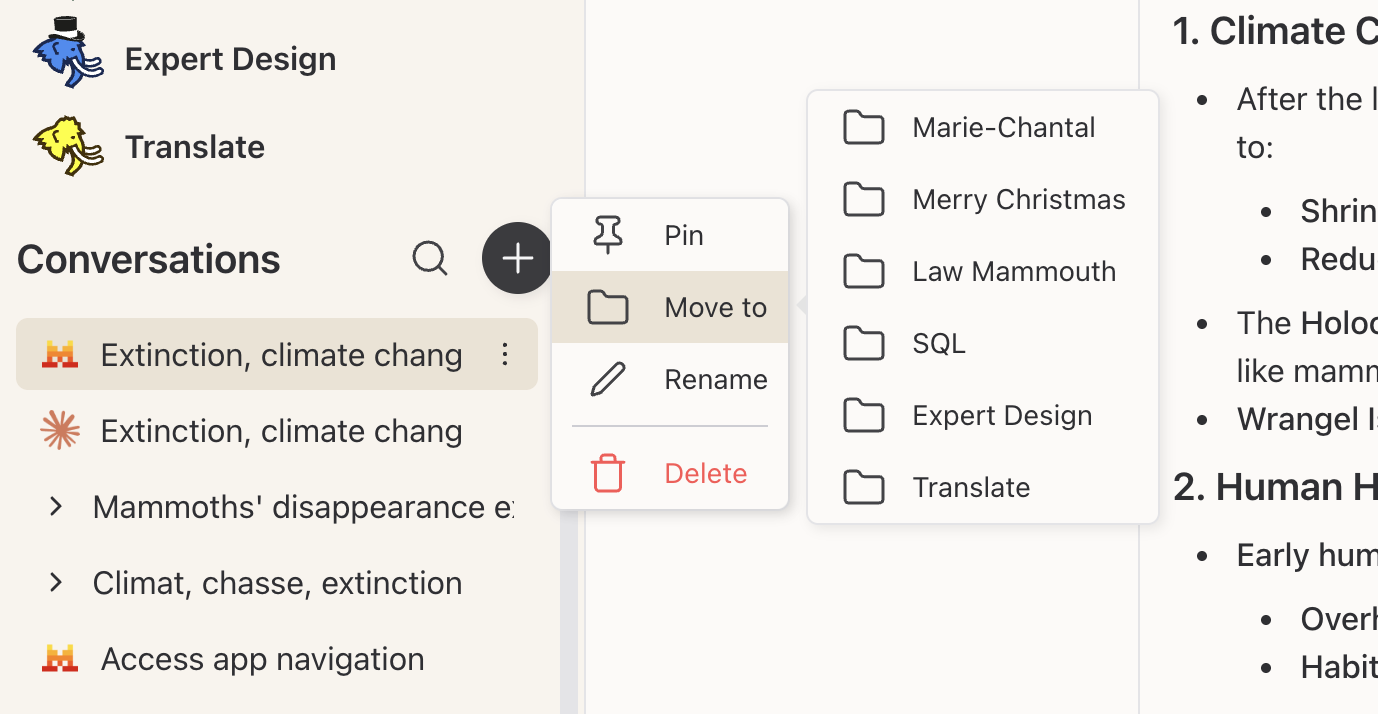The image size is (1378, 714).
Task: Click the Rename pencil icon
Action: [608, 380]
